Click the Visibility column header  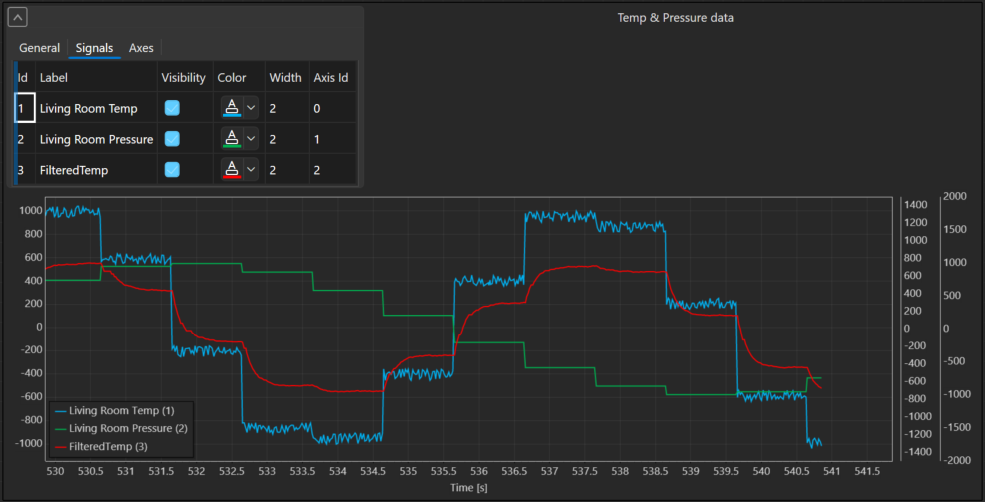coord(183,77)
